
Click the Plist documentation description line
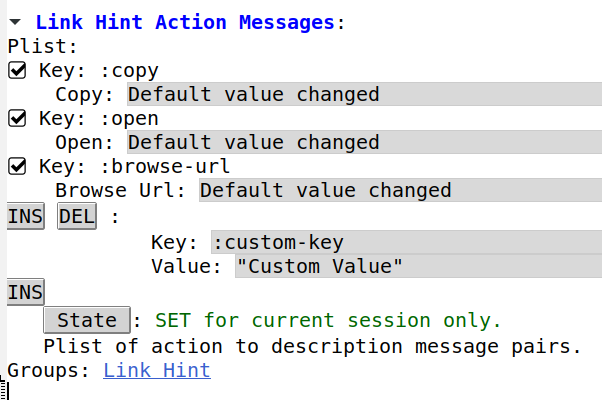pos(313,346)
